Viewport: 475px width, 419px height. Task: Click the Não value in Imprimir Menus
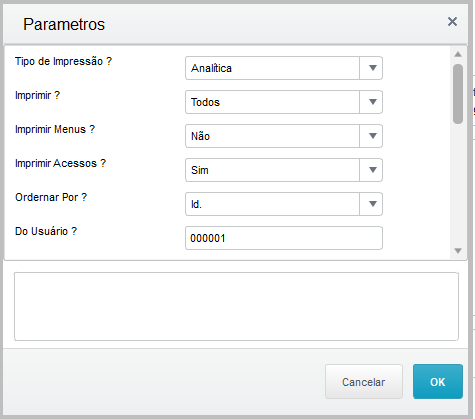(x=200, y=136)
